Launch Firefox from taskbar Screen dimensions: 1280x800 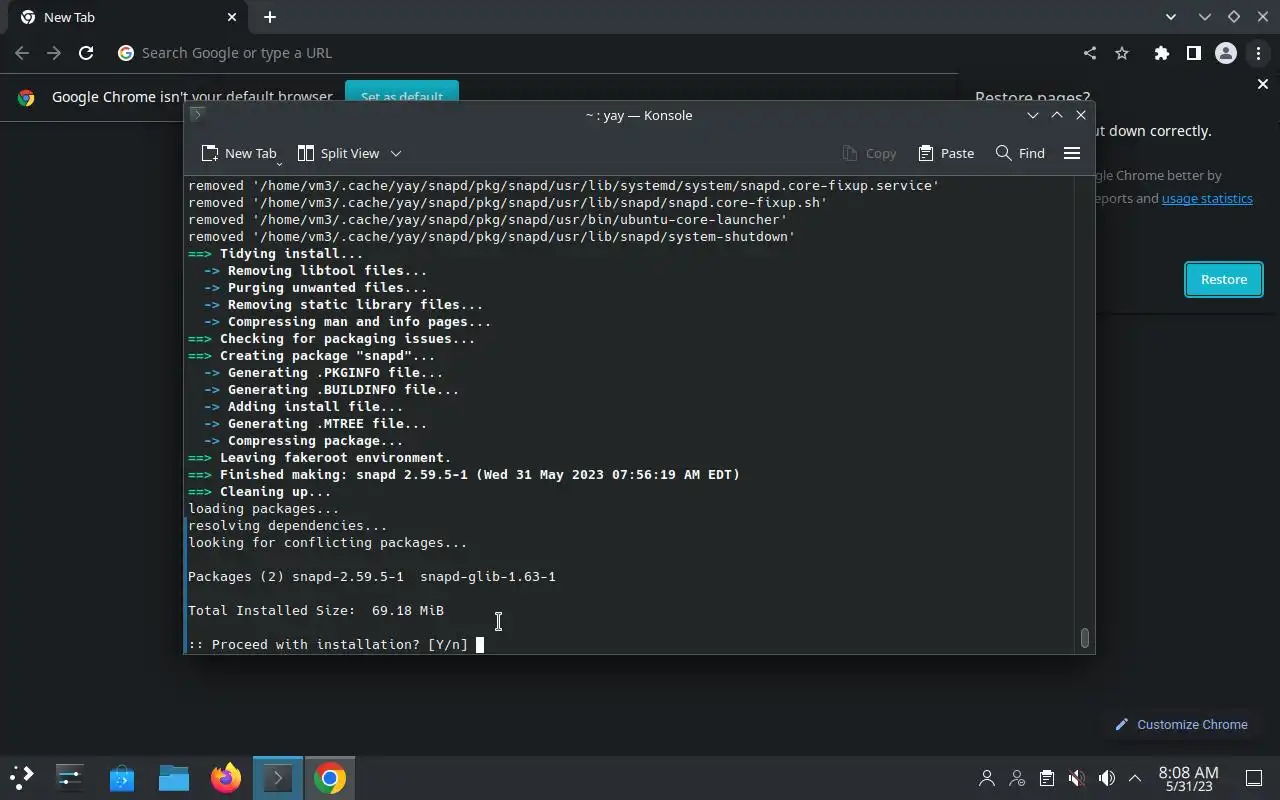(x=226, y=777)
